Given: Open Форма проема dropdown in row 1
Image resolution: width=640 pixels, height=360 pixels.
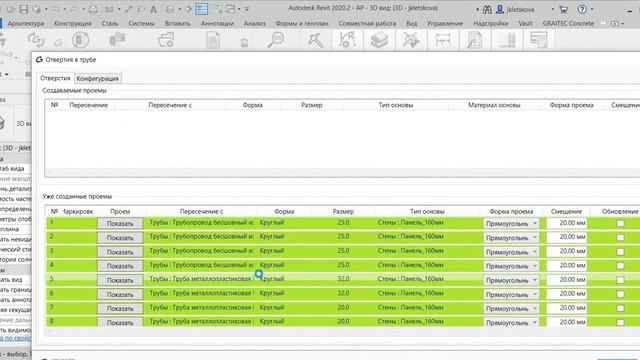Looking at the screenshot, I should click(x=511, y=224).
